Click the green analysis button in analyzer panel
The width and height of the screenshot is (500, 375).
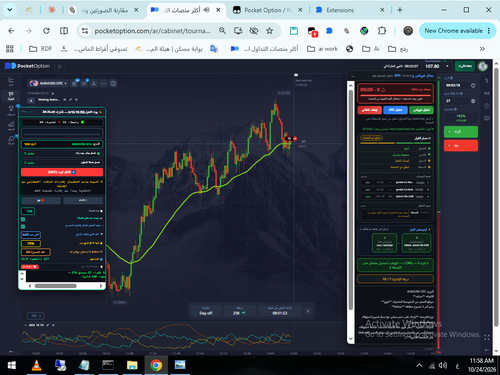point(421,110)
